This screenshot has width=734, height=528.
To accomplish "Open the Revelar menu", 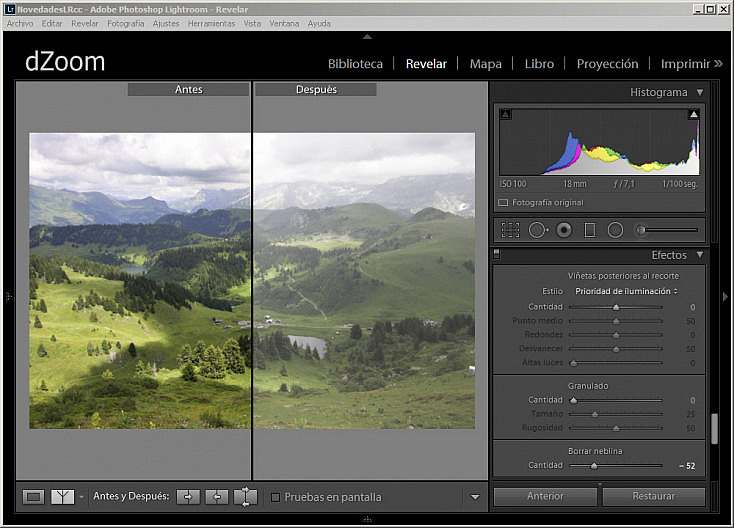I will pos(85,23).
